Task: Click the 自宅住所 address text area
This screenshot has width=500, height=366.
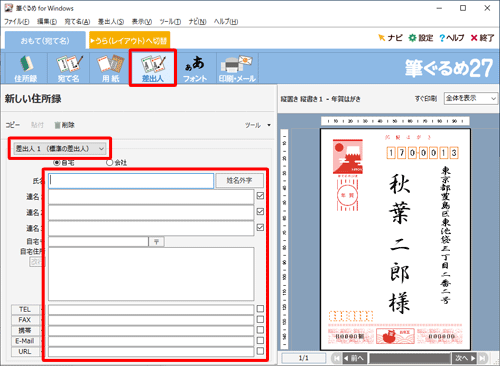Action: pyautogui.click(x=151, y=274)
